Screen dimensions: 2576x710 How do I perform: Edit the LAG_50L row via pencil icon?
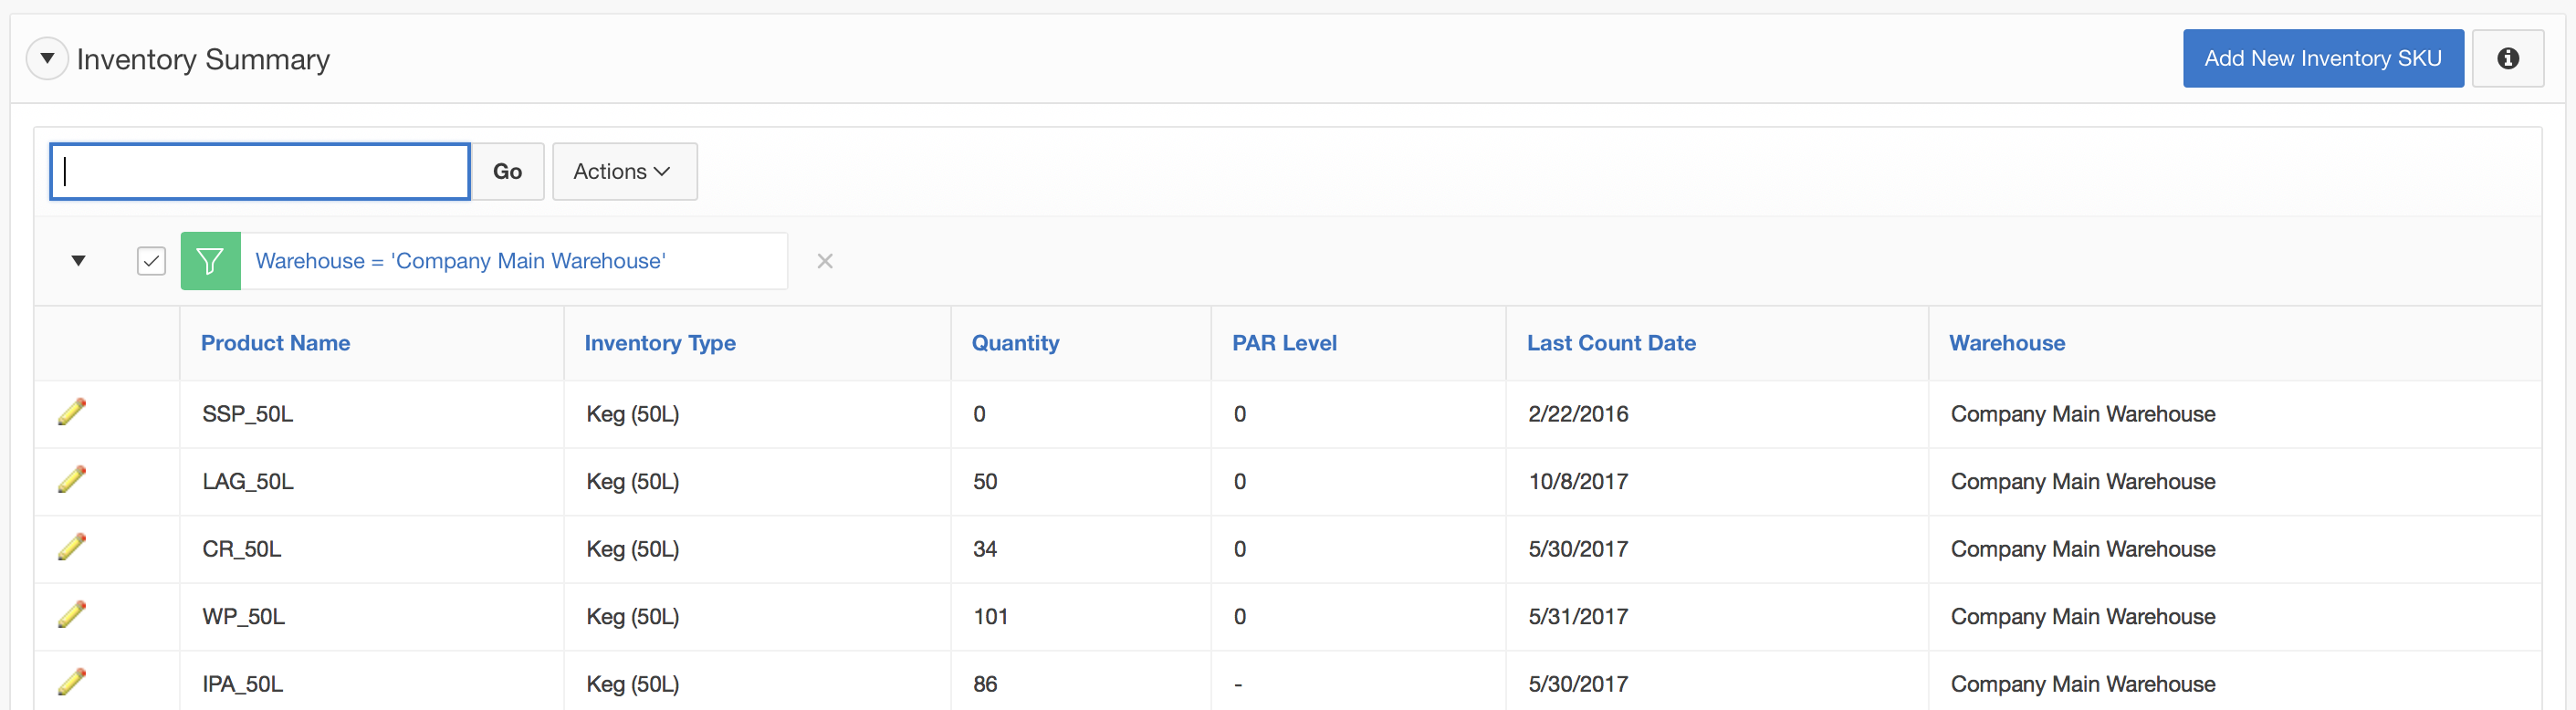click(72, 480)
